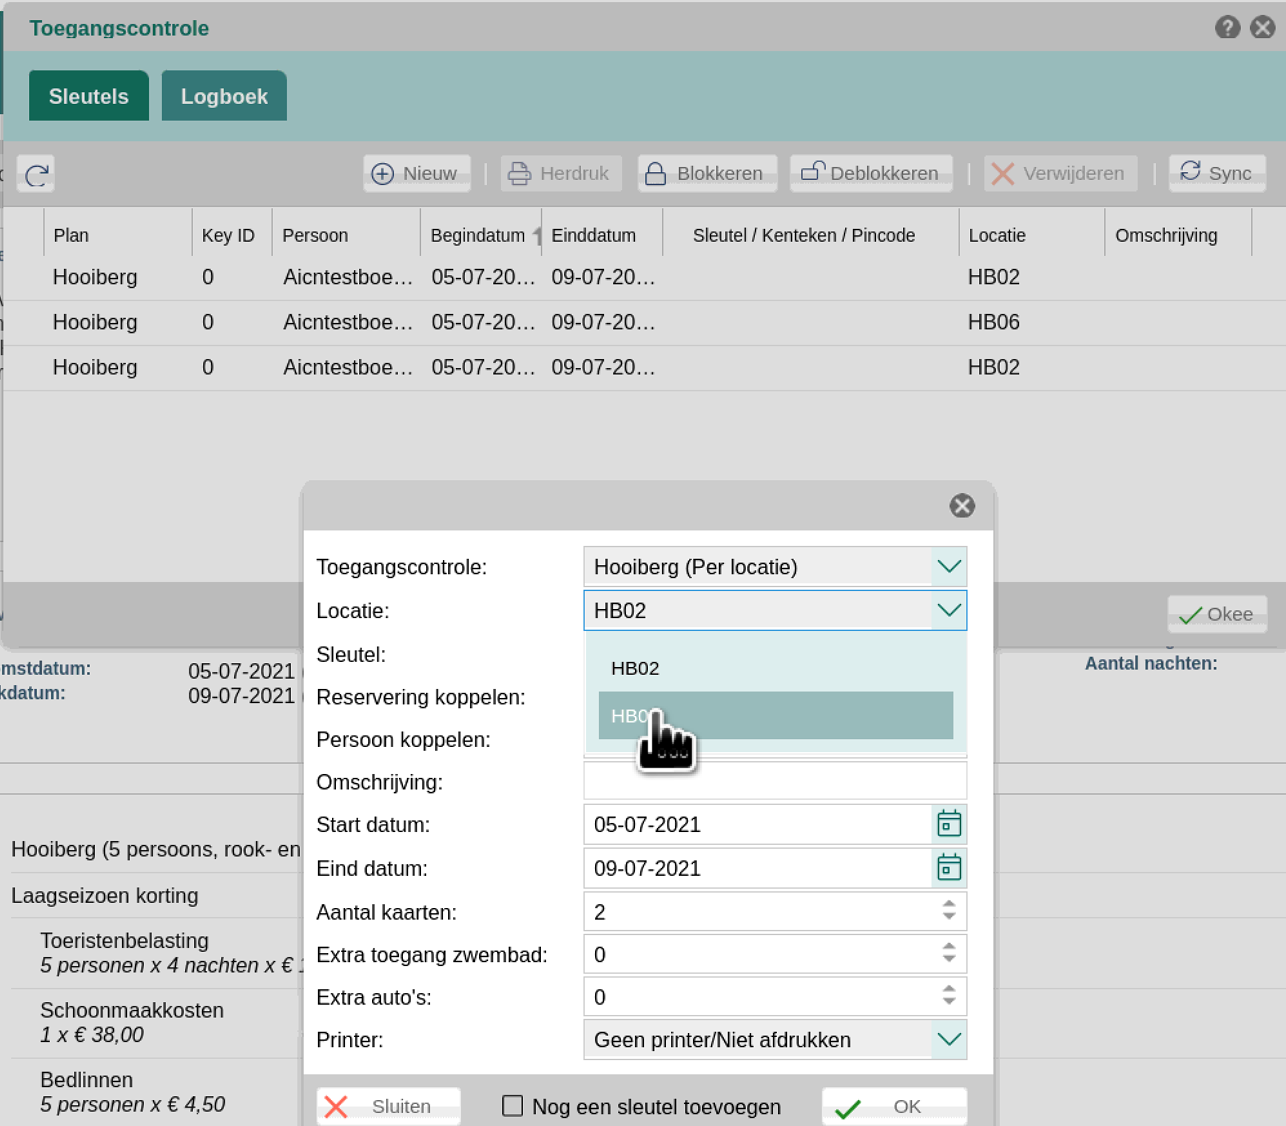Screen dimensions: 1286x1126
Task: Click the Eind datum field
Action: tap(757, 868)
